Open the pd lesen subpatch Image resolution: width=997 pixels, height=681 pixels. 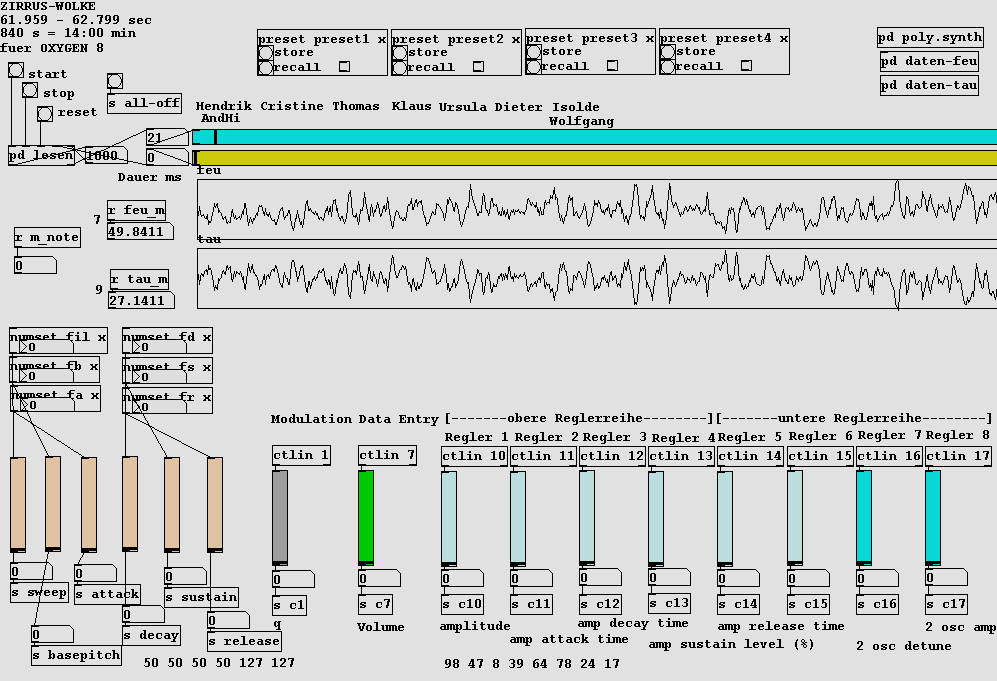coord(41,155)
